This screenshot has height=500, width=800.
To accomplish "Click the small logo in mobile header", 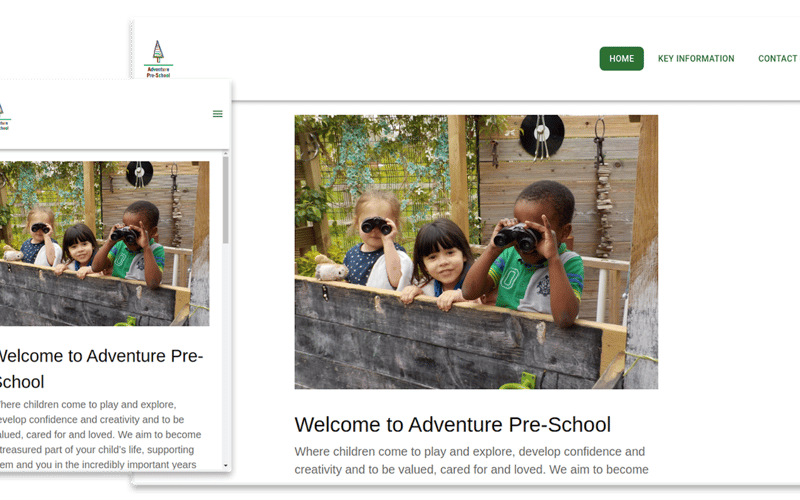I will coord(4,117).
